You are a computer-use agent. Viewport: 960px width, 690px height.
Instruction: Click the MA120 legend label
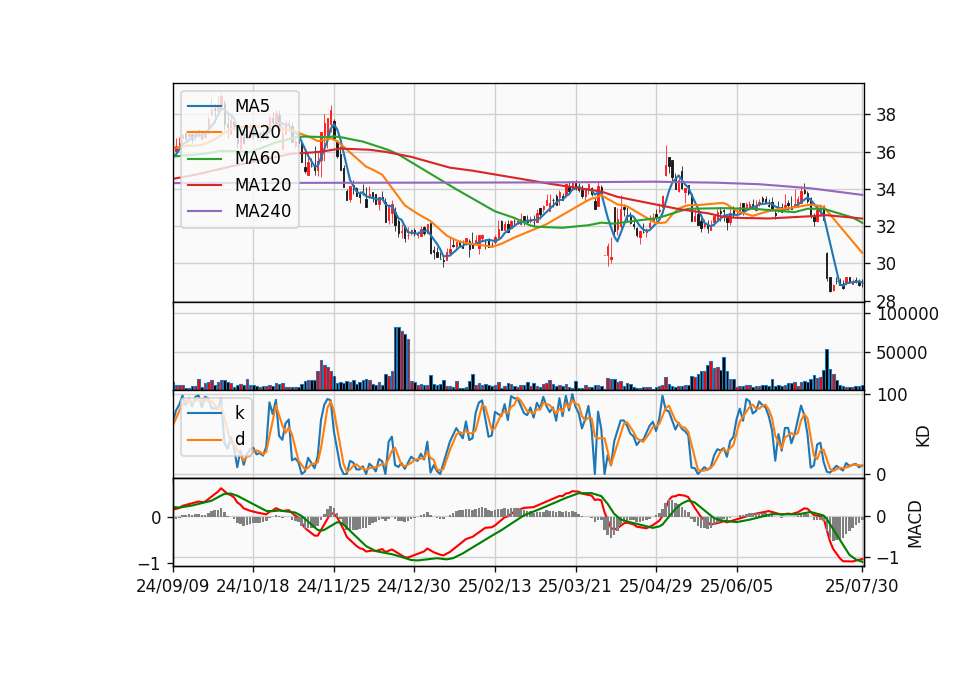coord(263,185)
